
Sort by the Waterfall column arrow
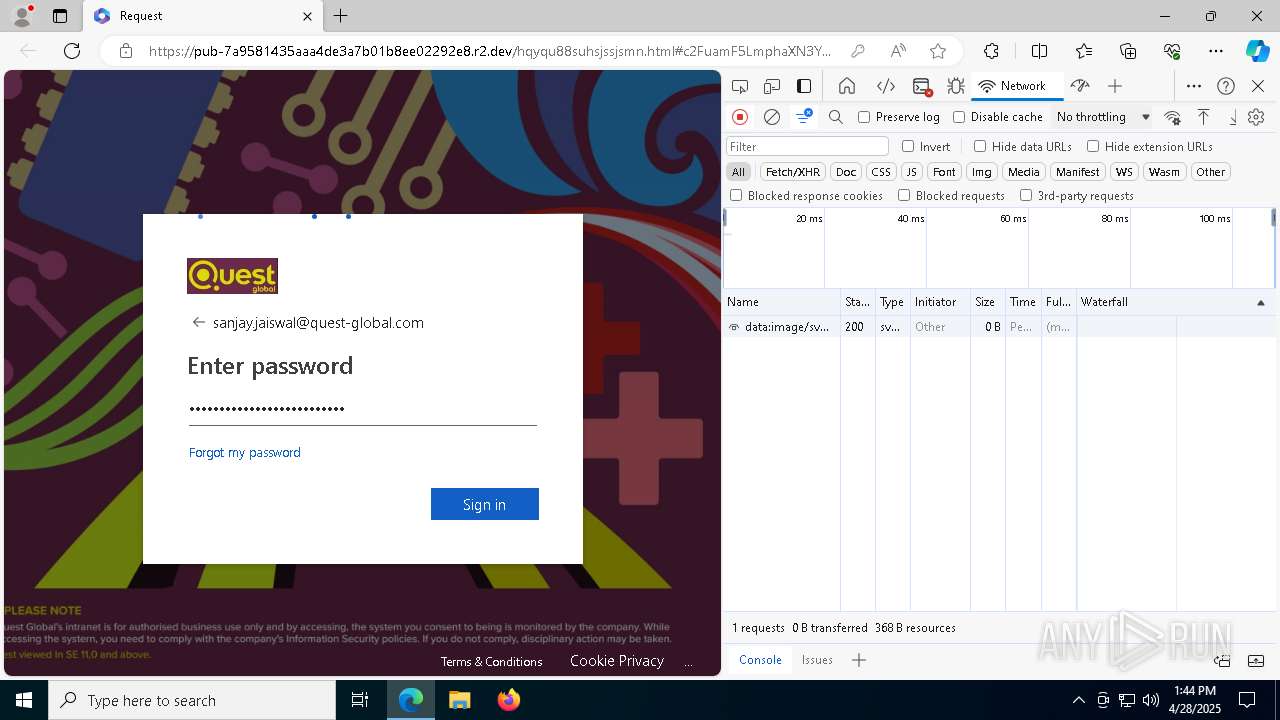[1261, 302]
